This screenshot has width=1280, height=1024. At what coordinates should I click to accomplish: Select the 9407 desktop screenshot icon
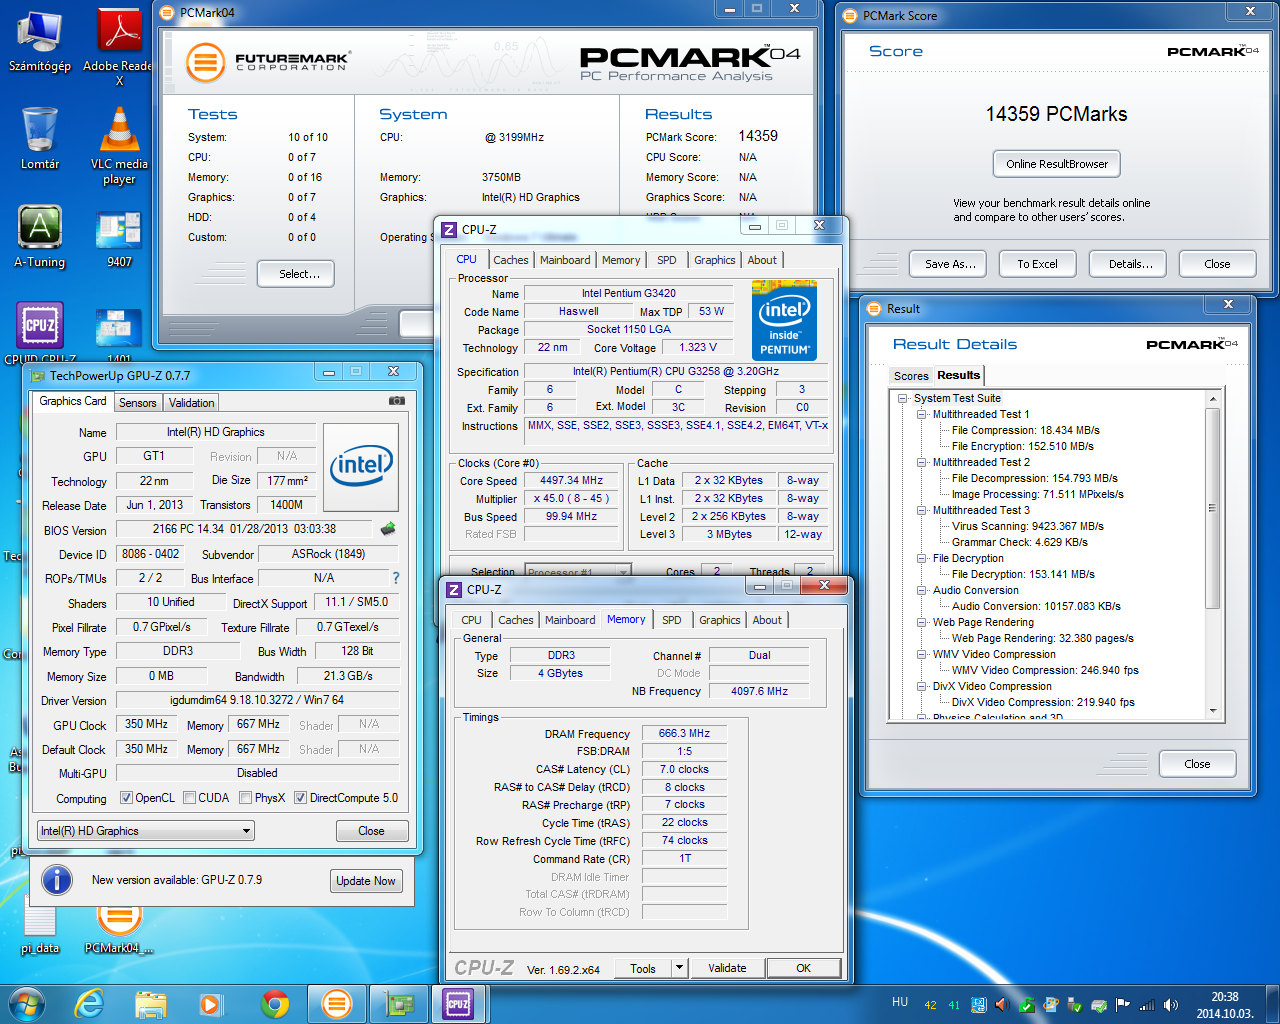[x=119, y=238]
